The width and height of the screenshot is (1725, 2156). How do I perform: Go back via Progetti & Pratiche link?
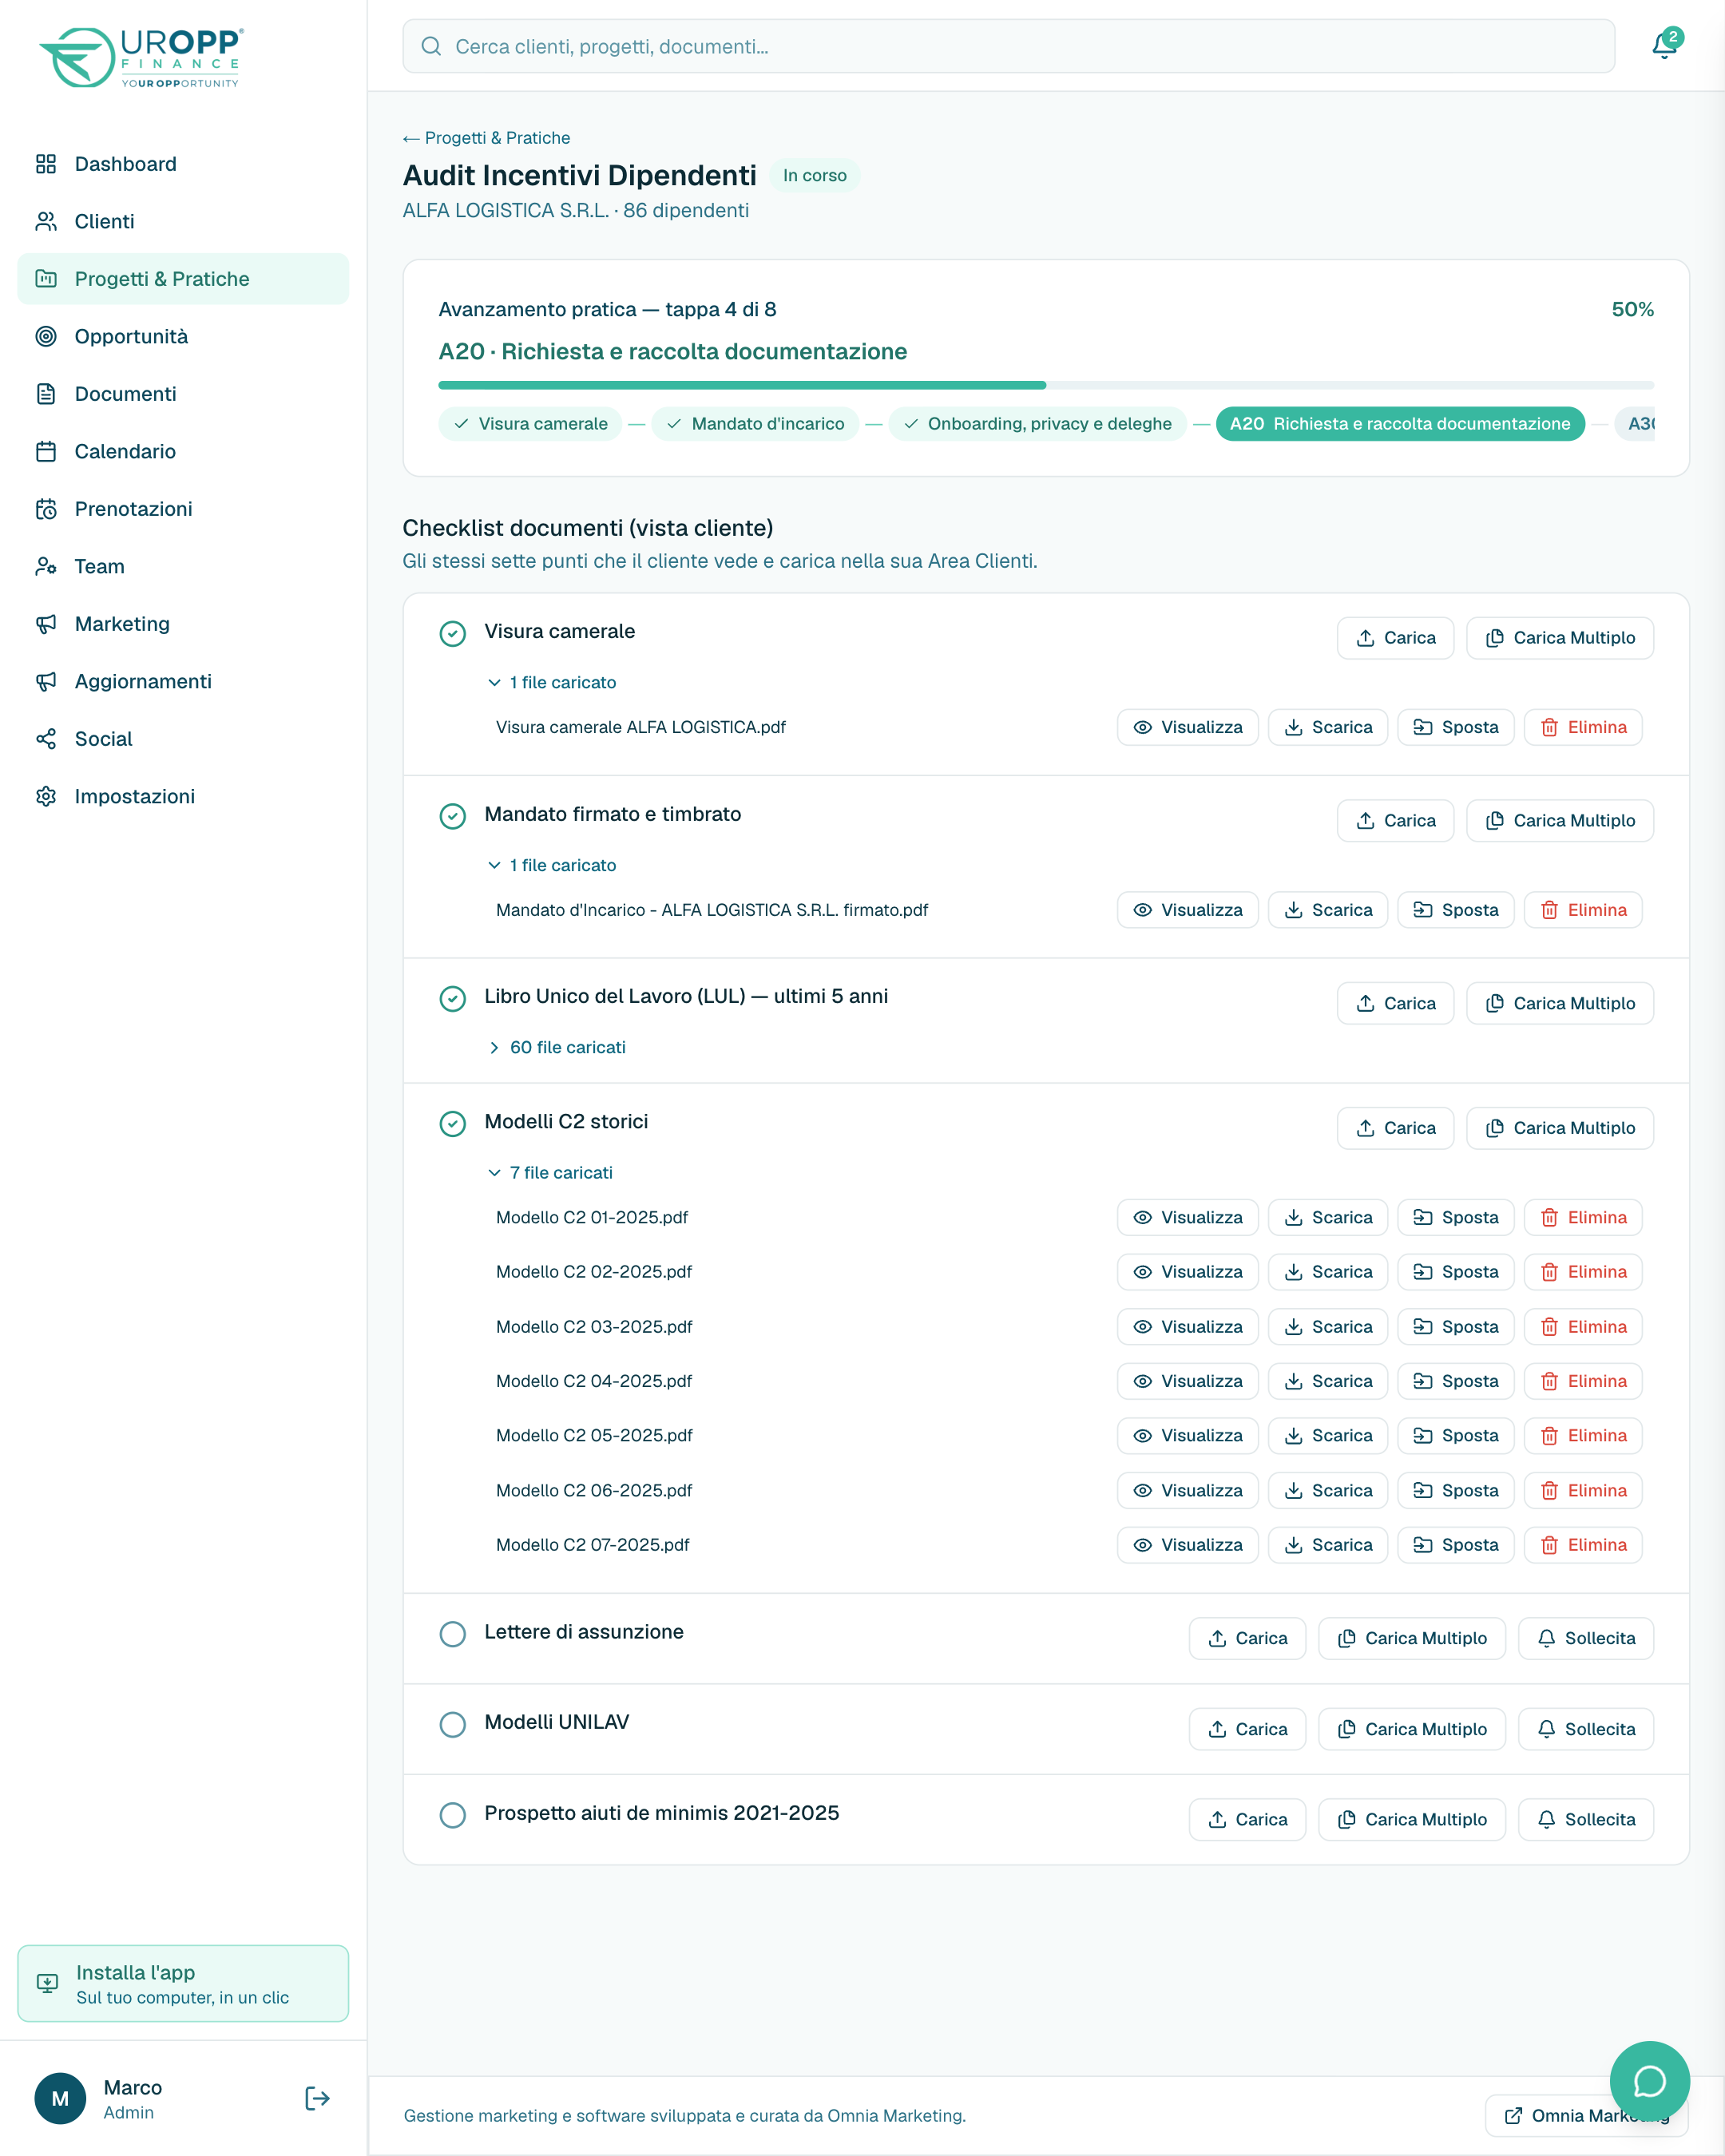pyautogui.click(x=486, y=138)
